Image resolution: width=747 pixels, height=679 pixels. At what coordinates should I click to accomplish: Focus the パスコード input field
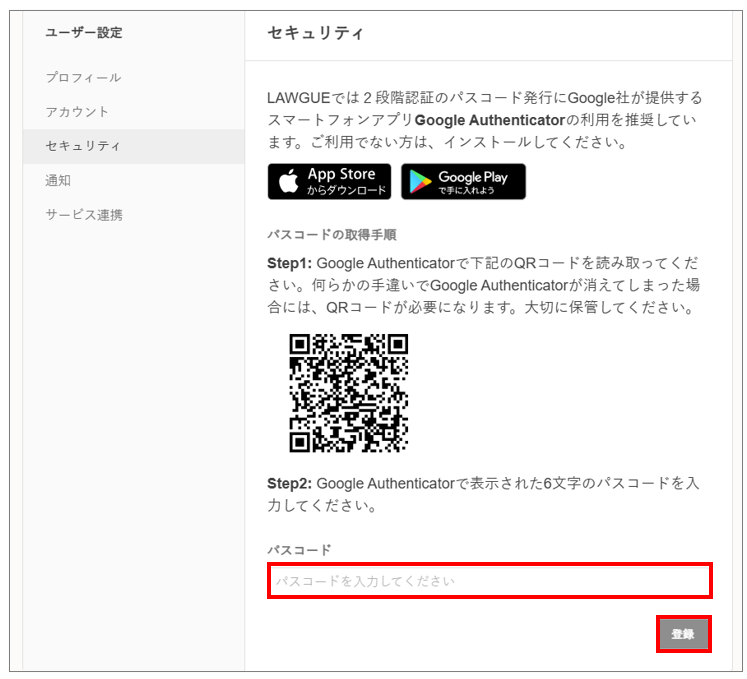click(x=490, y=581)
